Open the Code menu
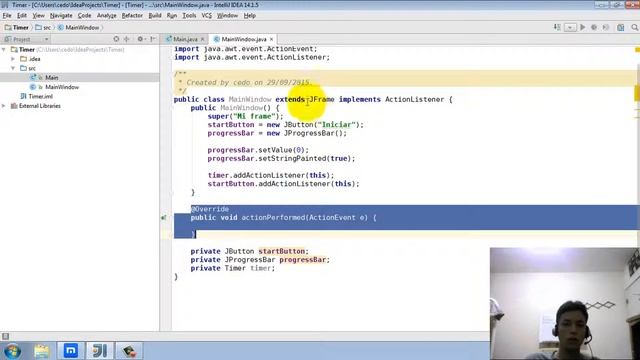Screen dimensions: 640x360 point(84,16)
